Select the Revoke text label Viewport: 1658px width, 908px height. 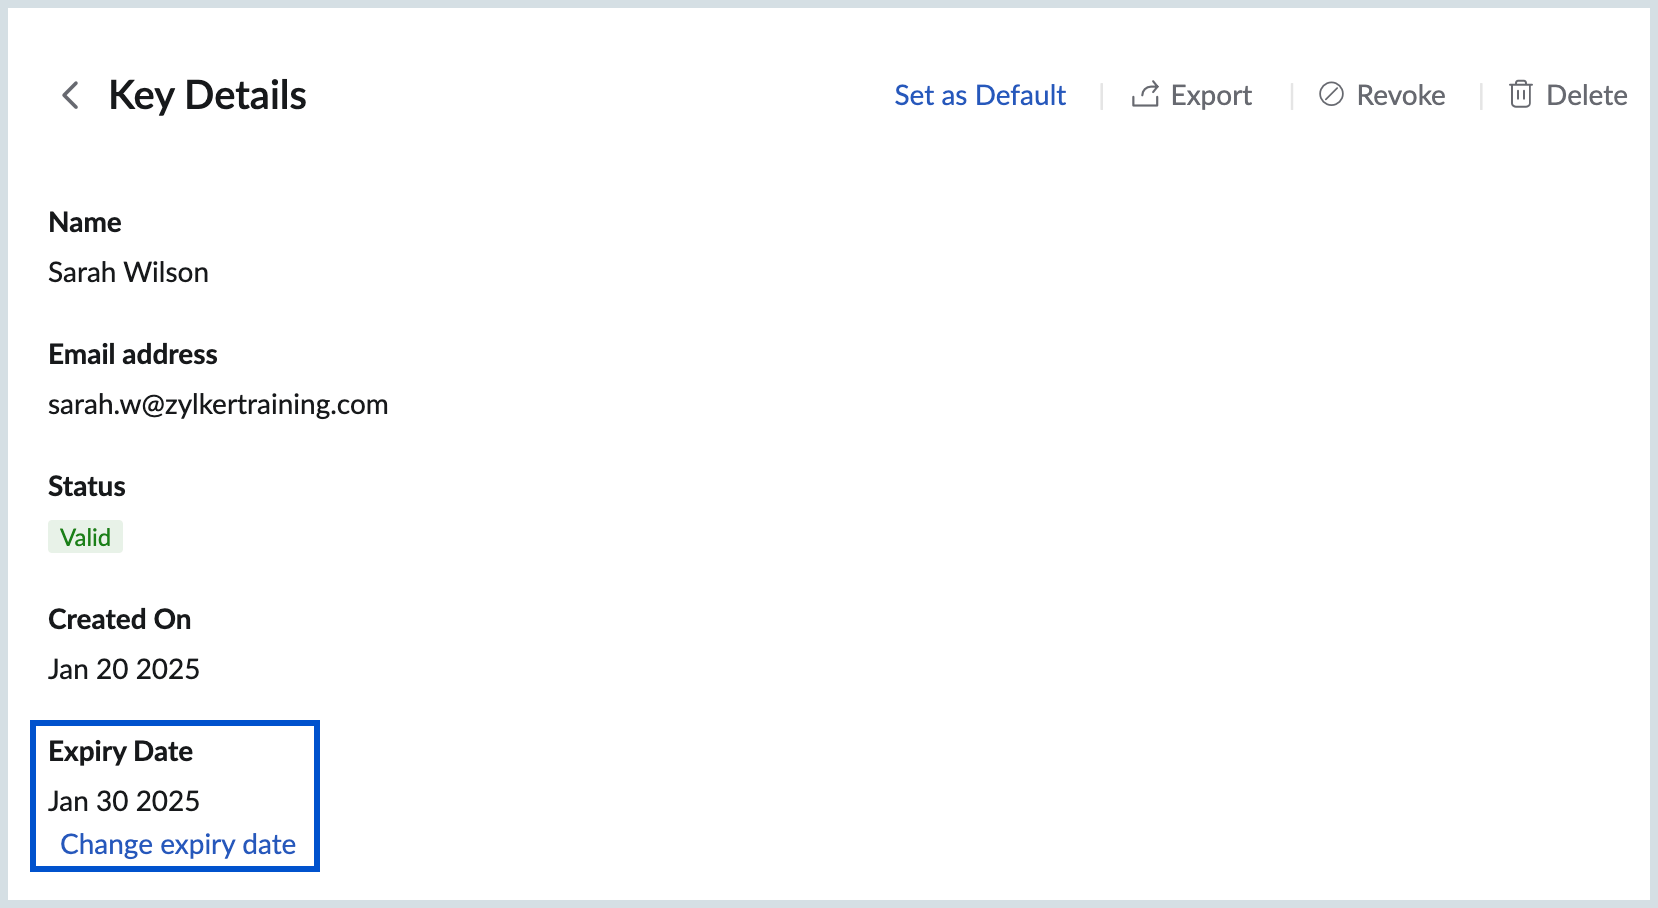tap(1400, 96)
